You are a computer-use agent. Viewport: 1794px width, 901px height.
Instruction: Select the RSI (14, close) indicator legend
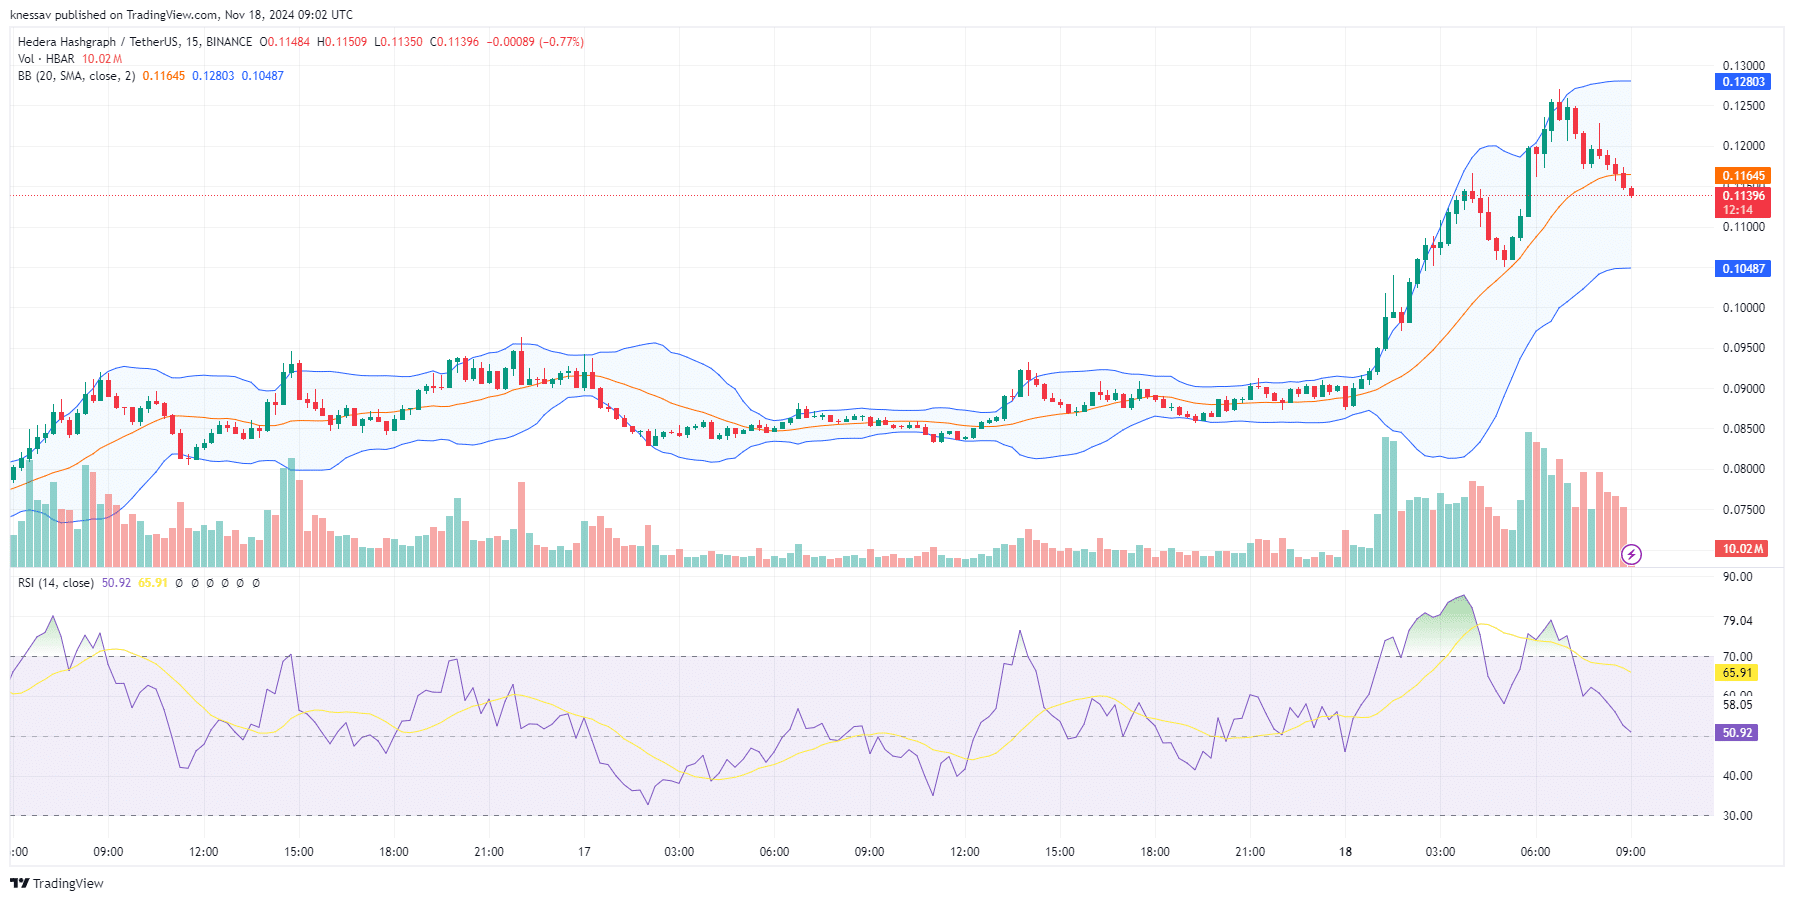click(x=56, y=583)
